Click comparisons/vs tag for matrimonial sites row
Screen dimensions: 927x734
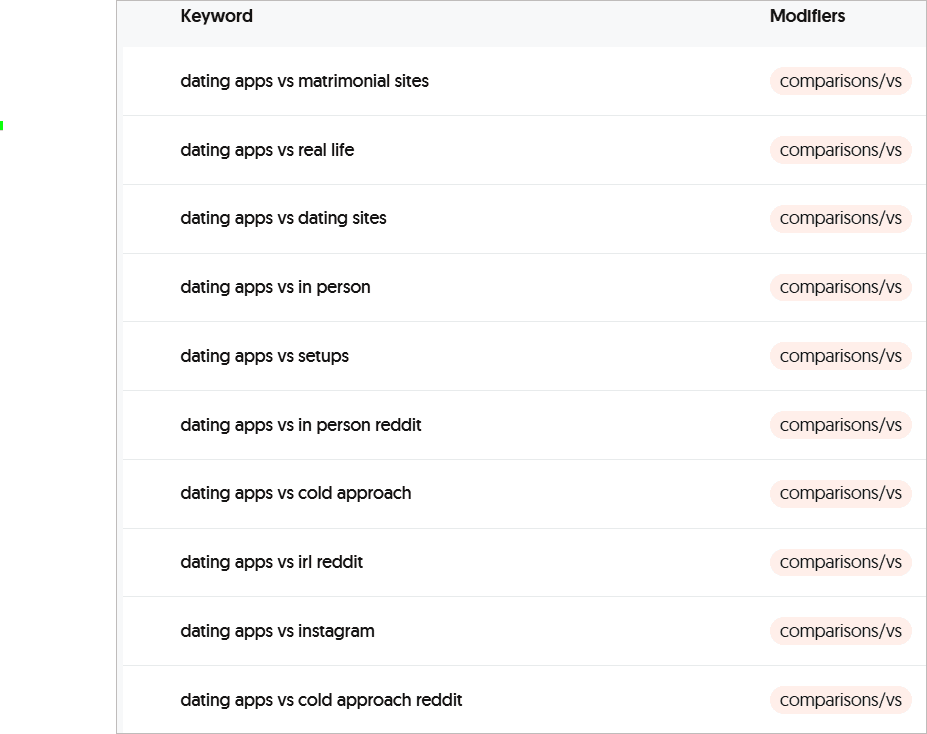[840, 81]
